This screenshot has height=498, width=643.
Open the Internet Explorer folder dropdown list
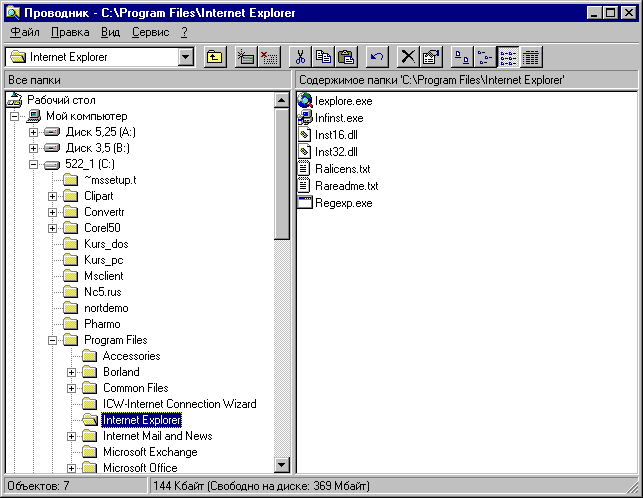(185, 57)
